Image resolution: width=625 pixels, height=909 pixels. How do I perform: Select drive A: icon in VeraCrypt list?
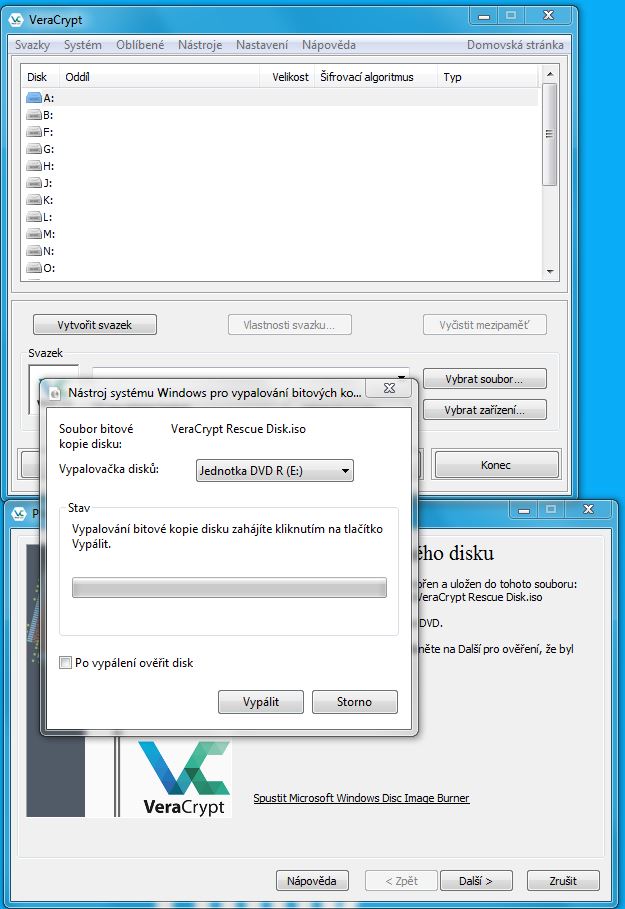point(34,98)
